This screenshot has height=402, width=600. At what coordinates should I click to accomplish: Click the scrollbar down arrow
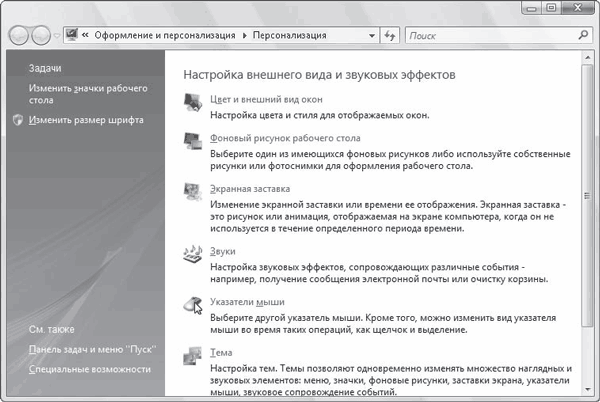coord(587,389)
